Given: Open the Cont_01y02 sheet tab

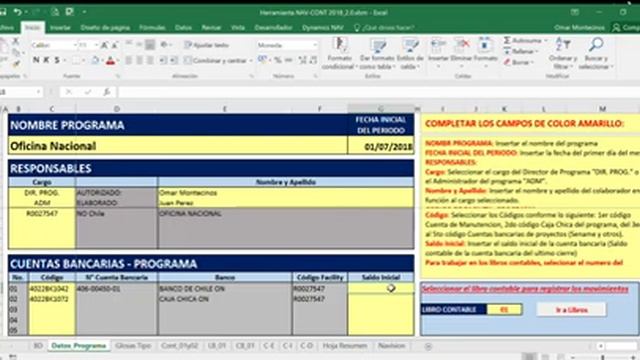Looking at the screenshot, I should tap(179, 346).
